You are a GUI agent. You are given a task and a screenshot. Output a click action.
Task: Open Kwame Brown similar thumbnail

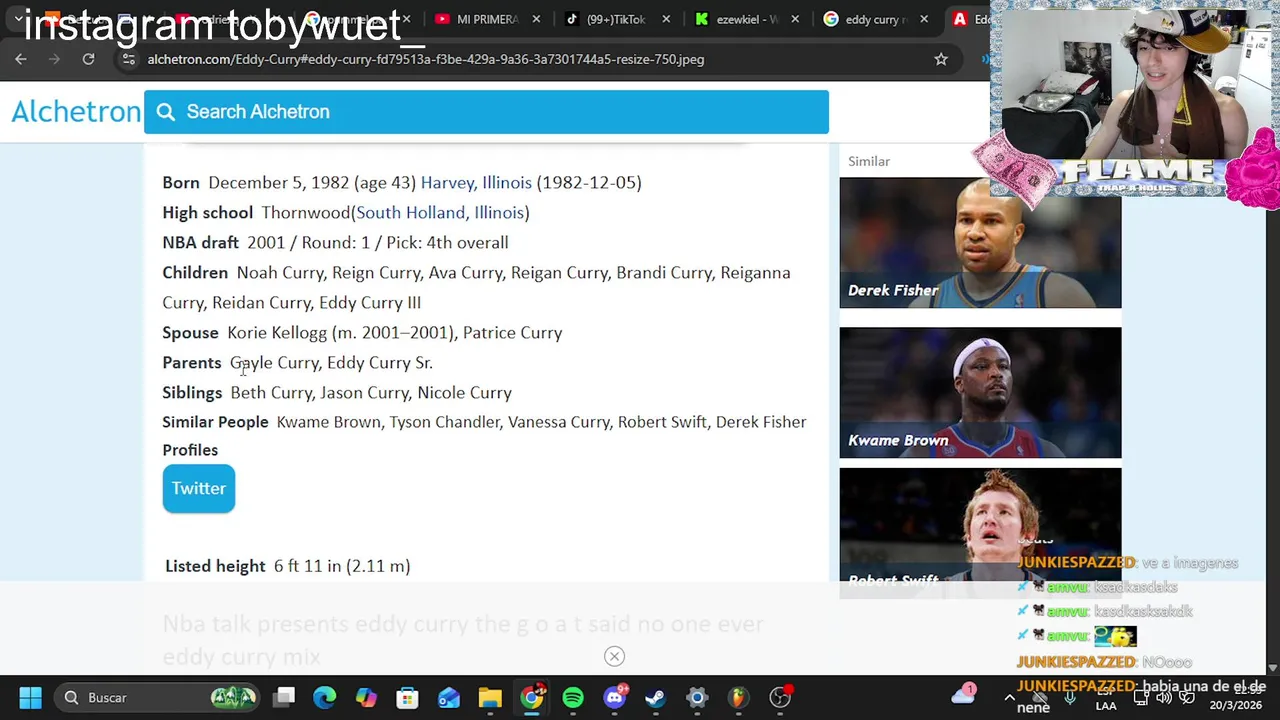[980, 393]
